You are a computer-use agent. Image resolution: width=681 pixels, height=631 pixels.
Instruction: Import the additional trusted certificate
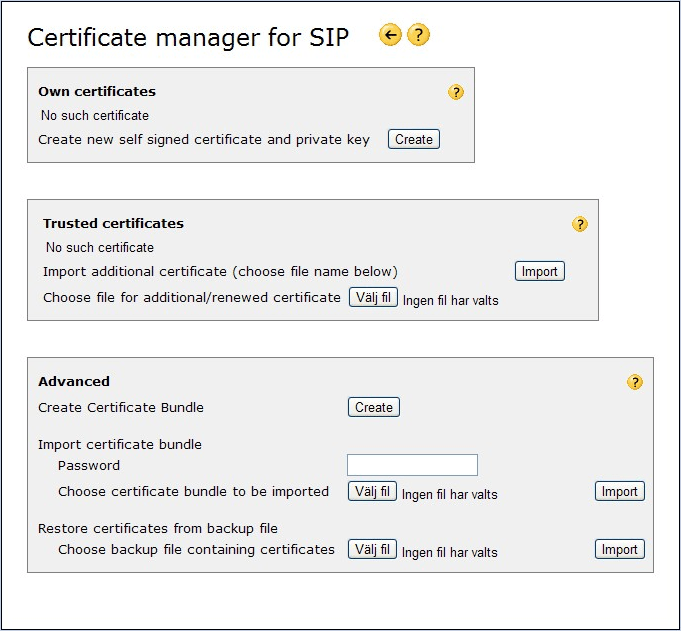pos(540,271)
